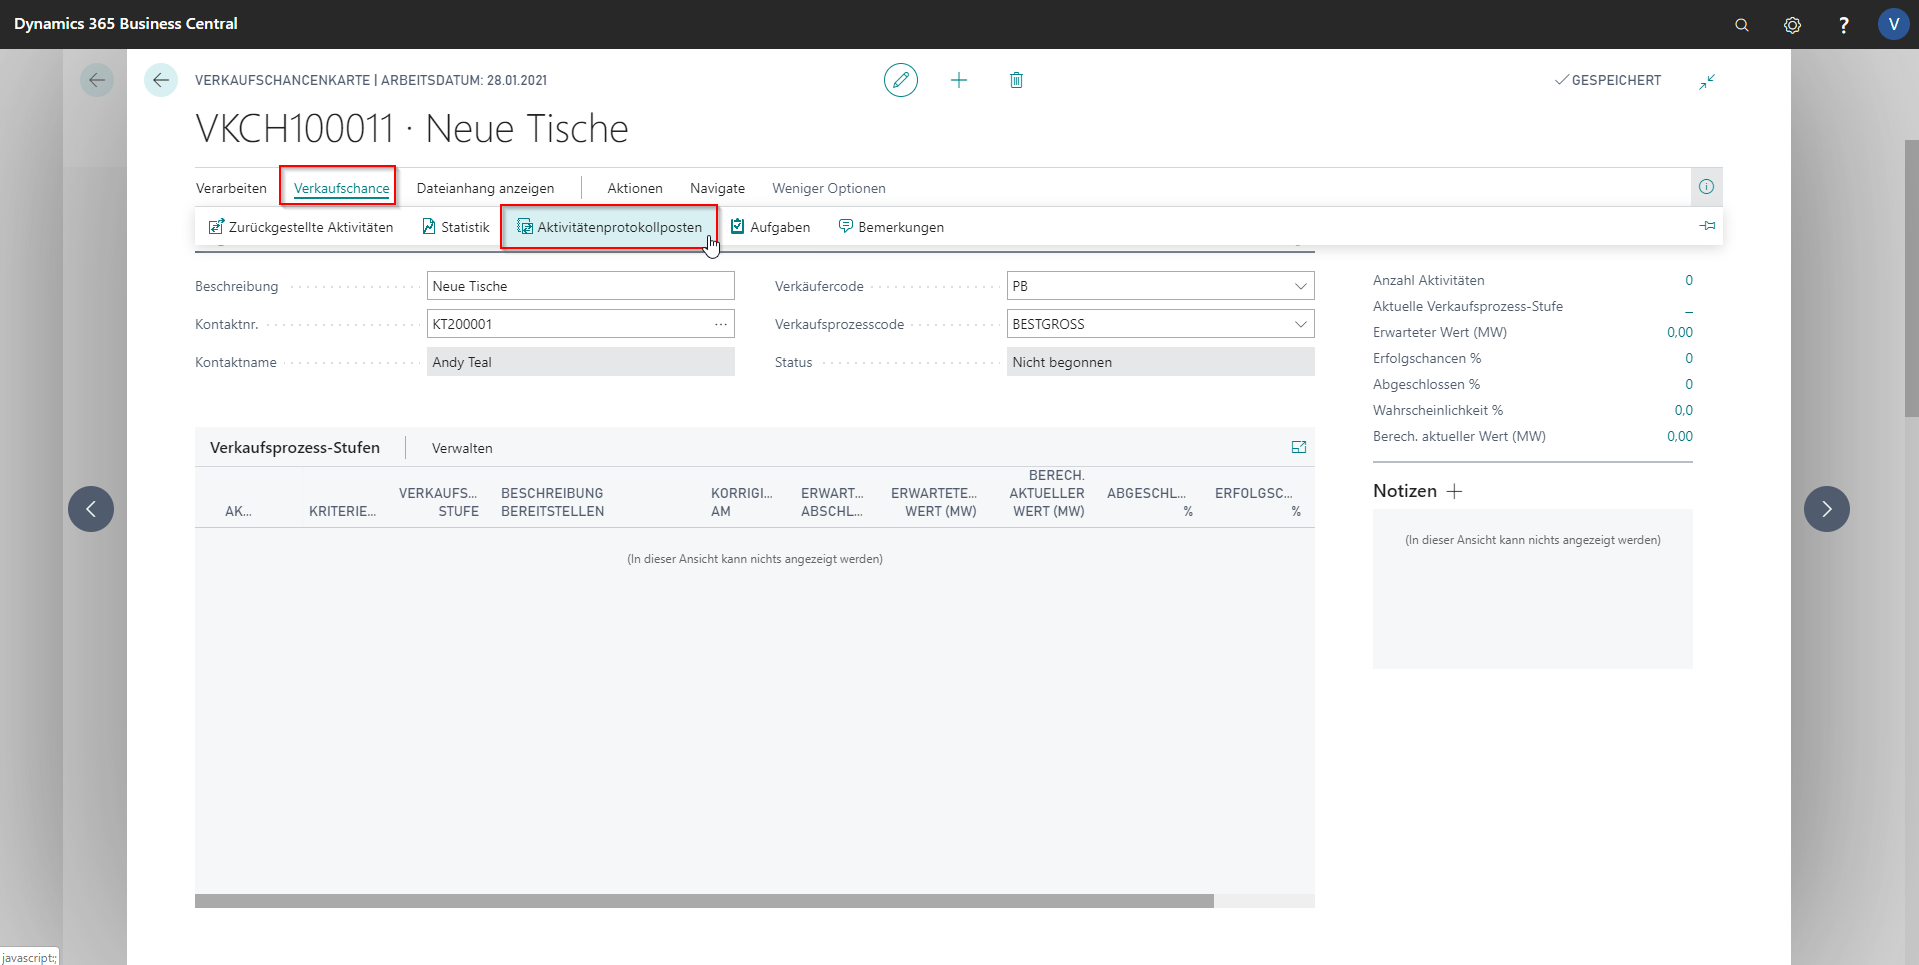
Task: Click Erwarteter Wert (MW) value 0,00
Action: coord(1680,332)
